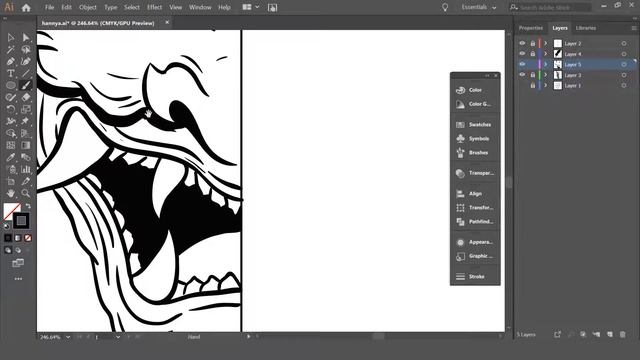Select the Zoom magnifier tool
Screen dimensions: 640x360
[26, 193]
